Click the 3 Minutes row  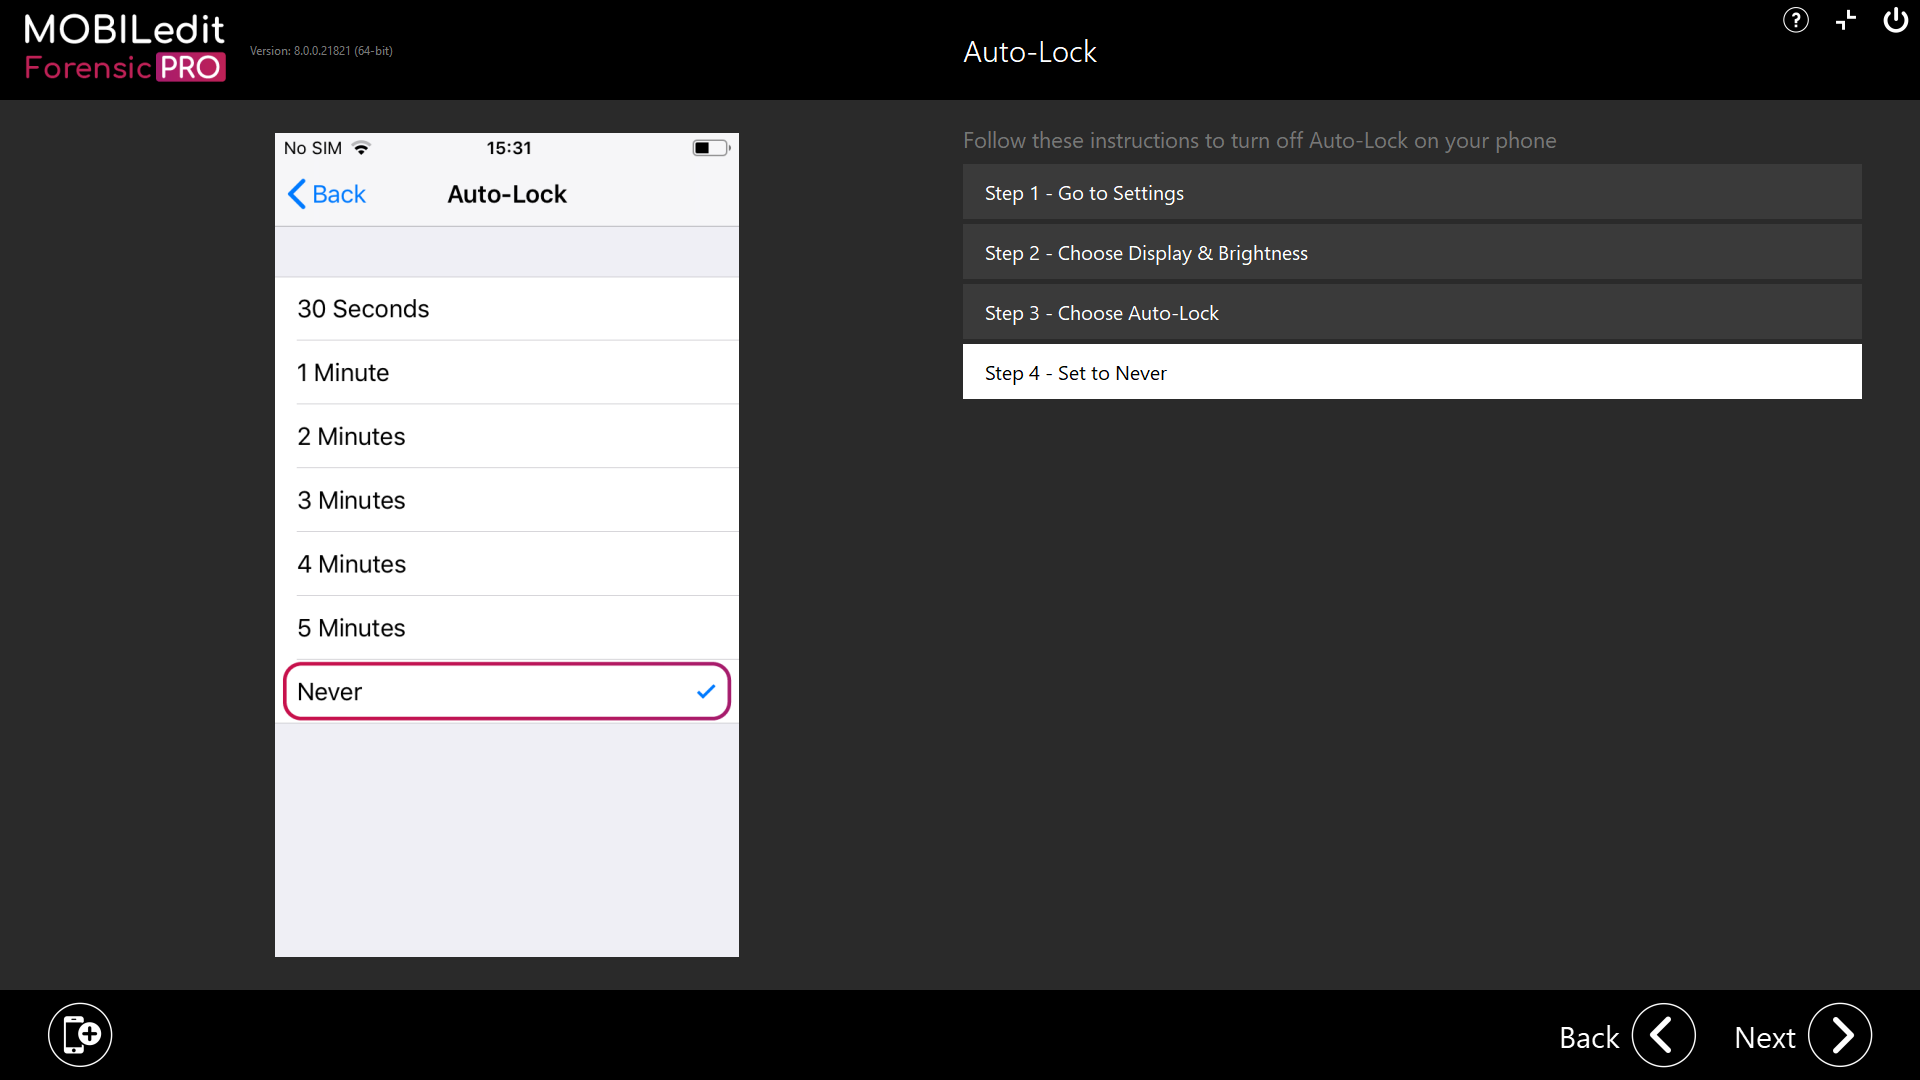(x=506, y=501)
